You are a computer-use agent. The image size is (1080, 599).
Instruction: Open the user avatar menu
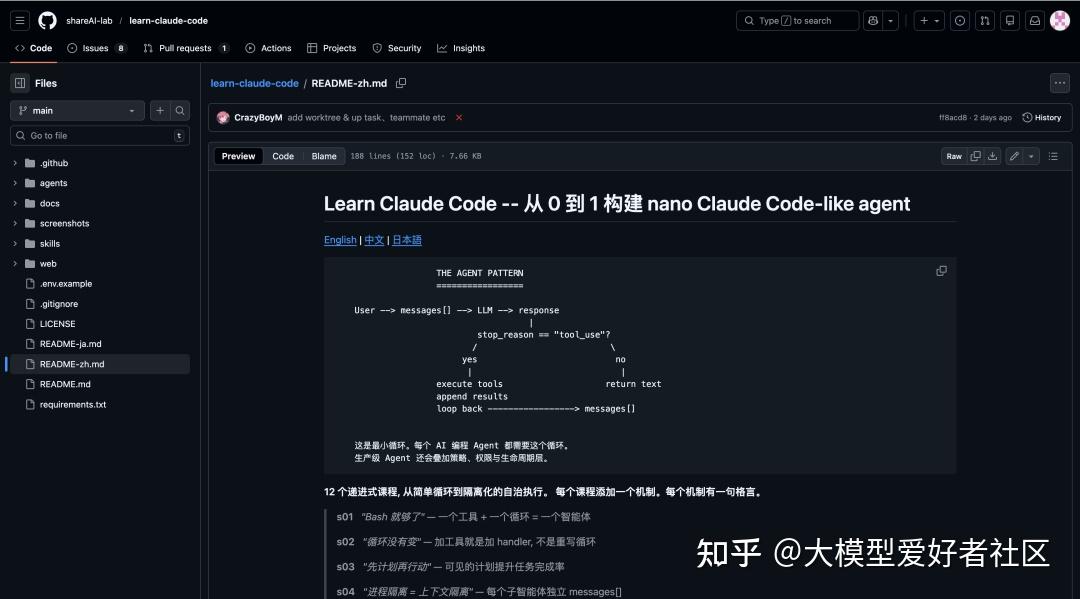[1059, 21]
